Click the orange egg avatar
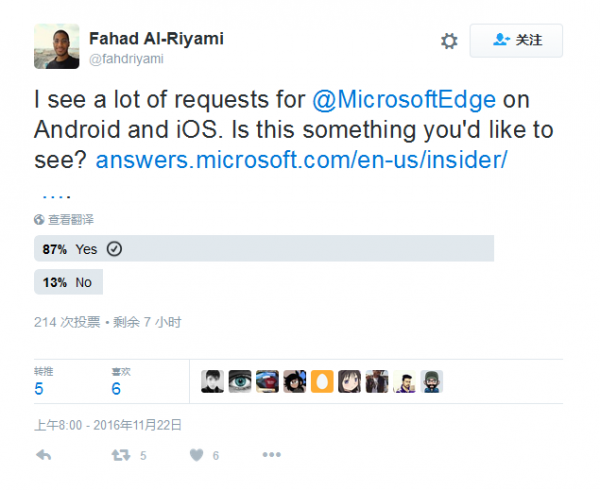The height and width of the screenshot is (490, 600). (322, 381)
